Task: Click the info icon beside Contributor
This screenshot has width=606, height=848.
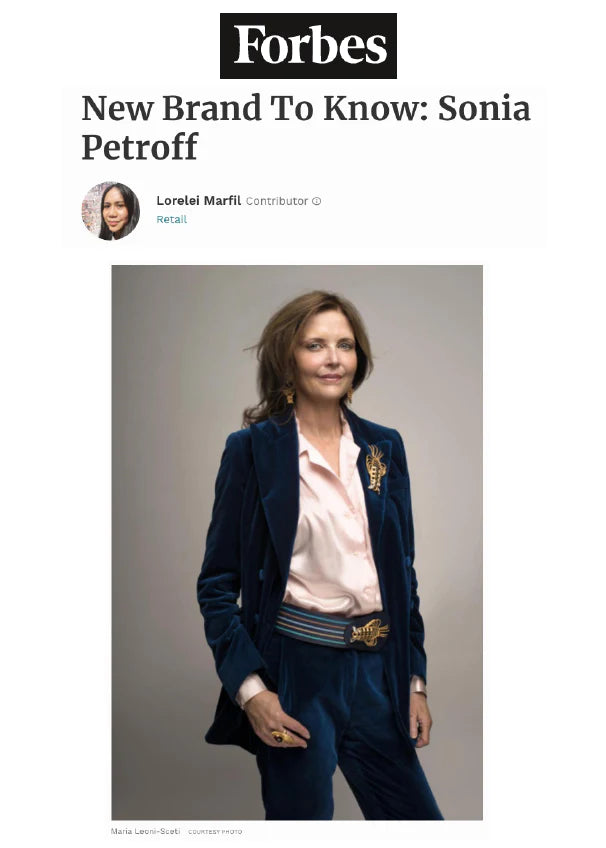Action: [x=317, y=201]
